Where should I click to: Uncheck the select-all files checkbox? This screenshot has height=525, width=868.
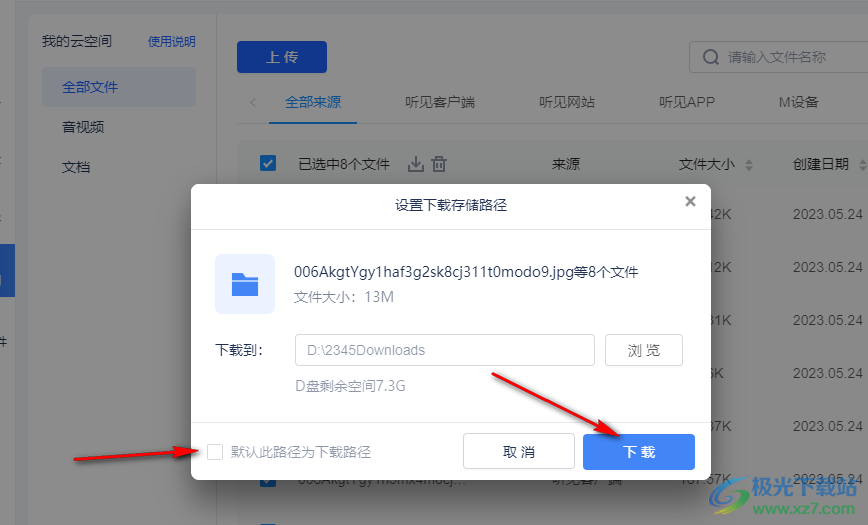tap(268, 164)
